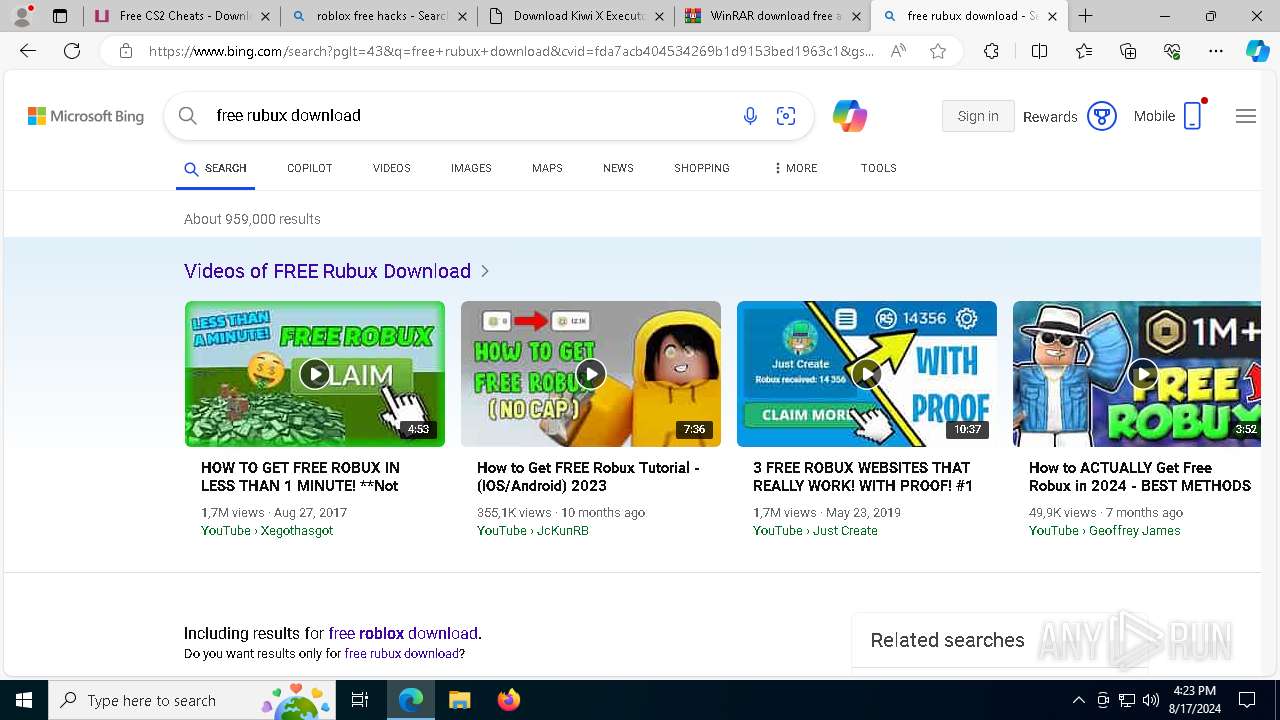The image size is (1280, 720).
Task: Reload the current page
Action: pos(72,51)
